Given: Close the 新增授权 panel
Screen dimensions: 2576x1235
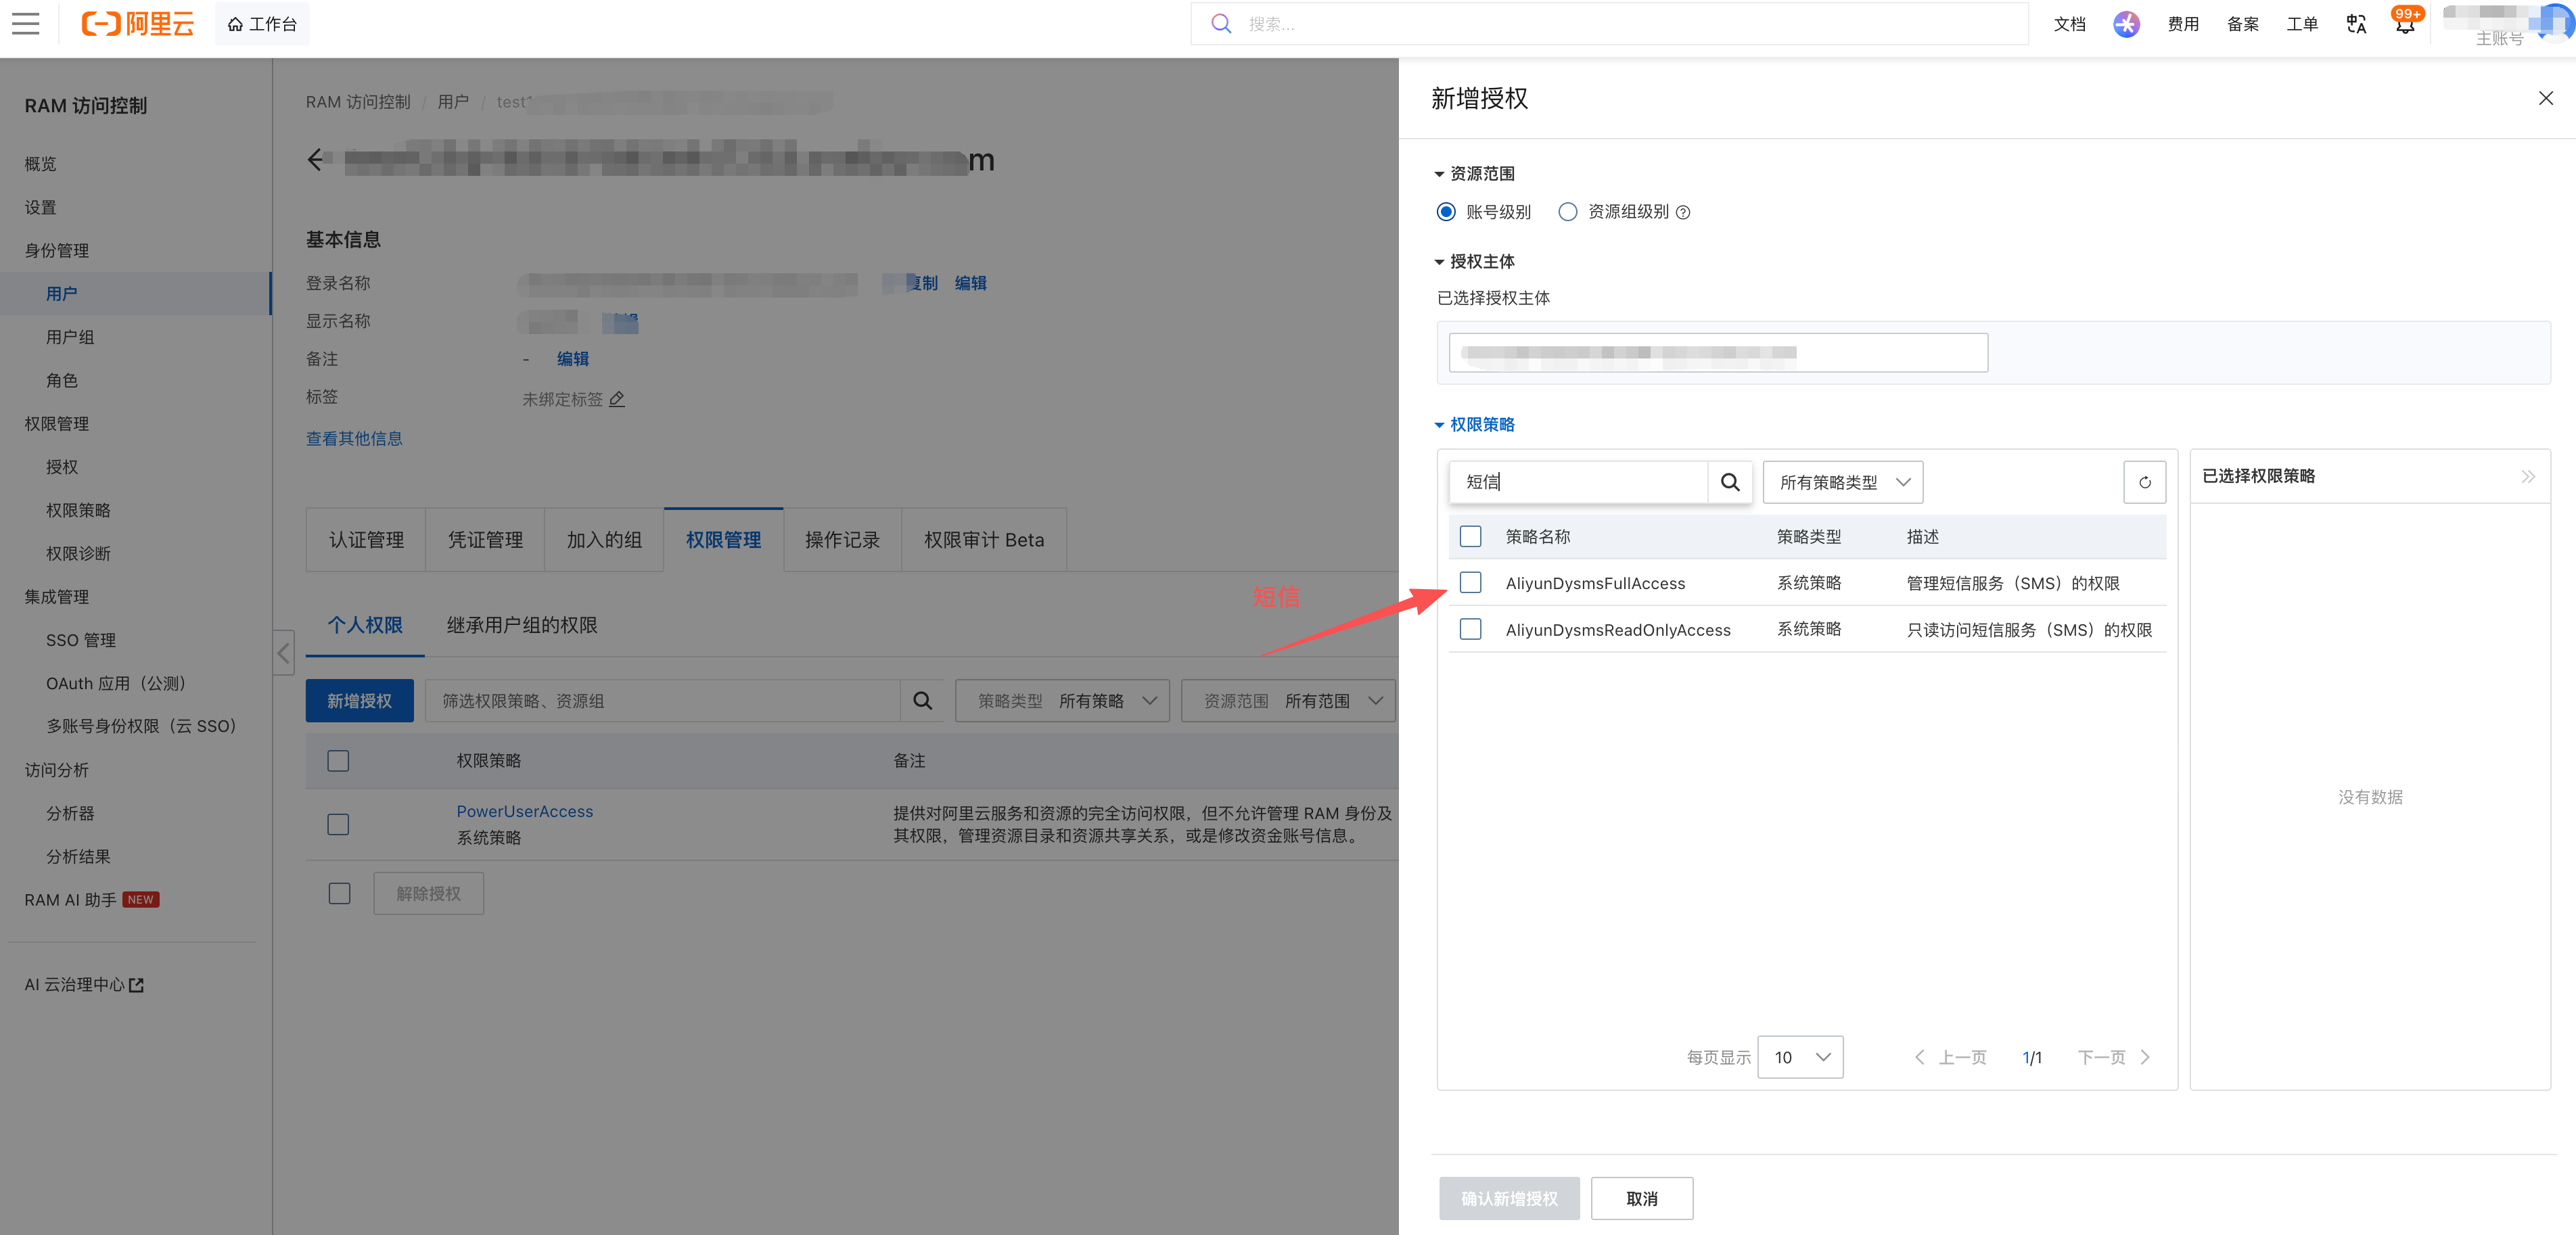Looking at the screenshot, I should [2545, 98].
